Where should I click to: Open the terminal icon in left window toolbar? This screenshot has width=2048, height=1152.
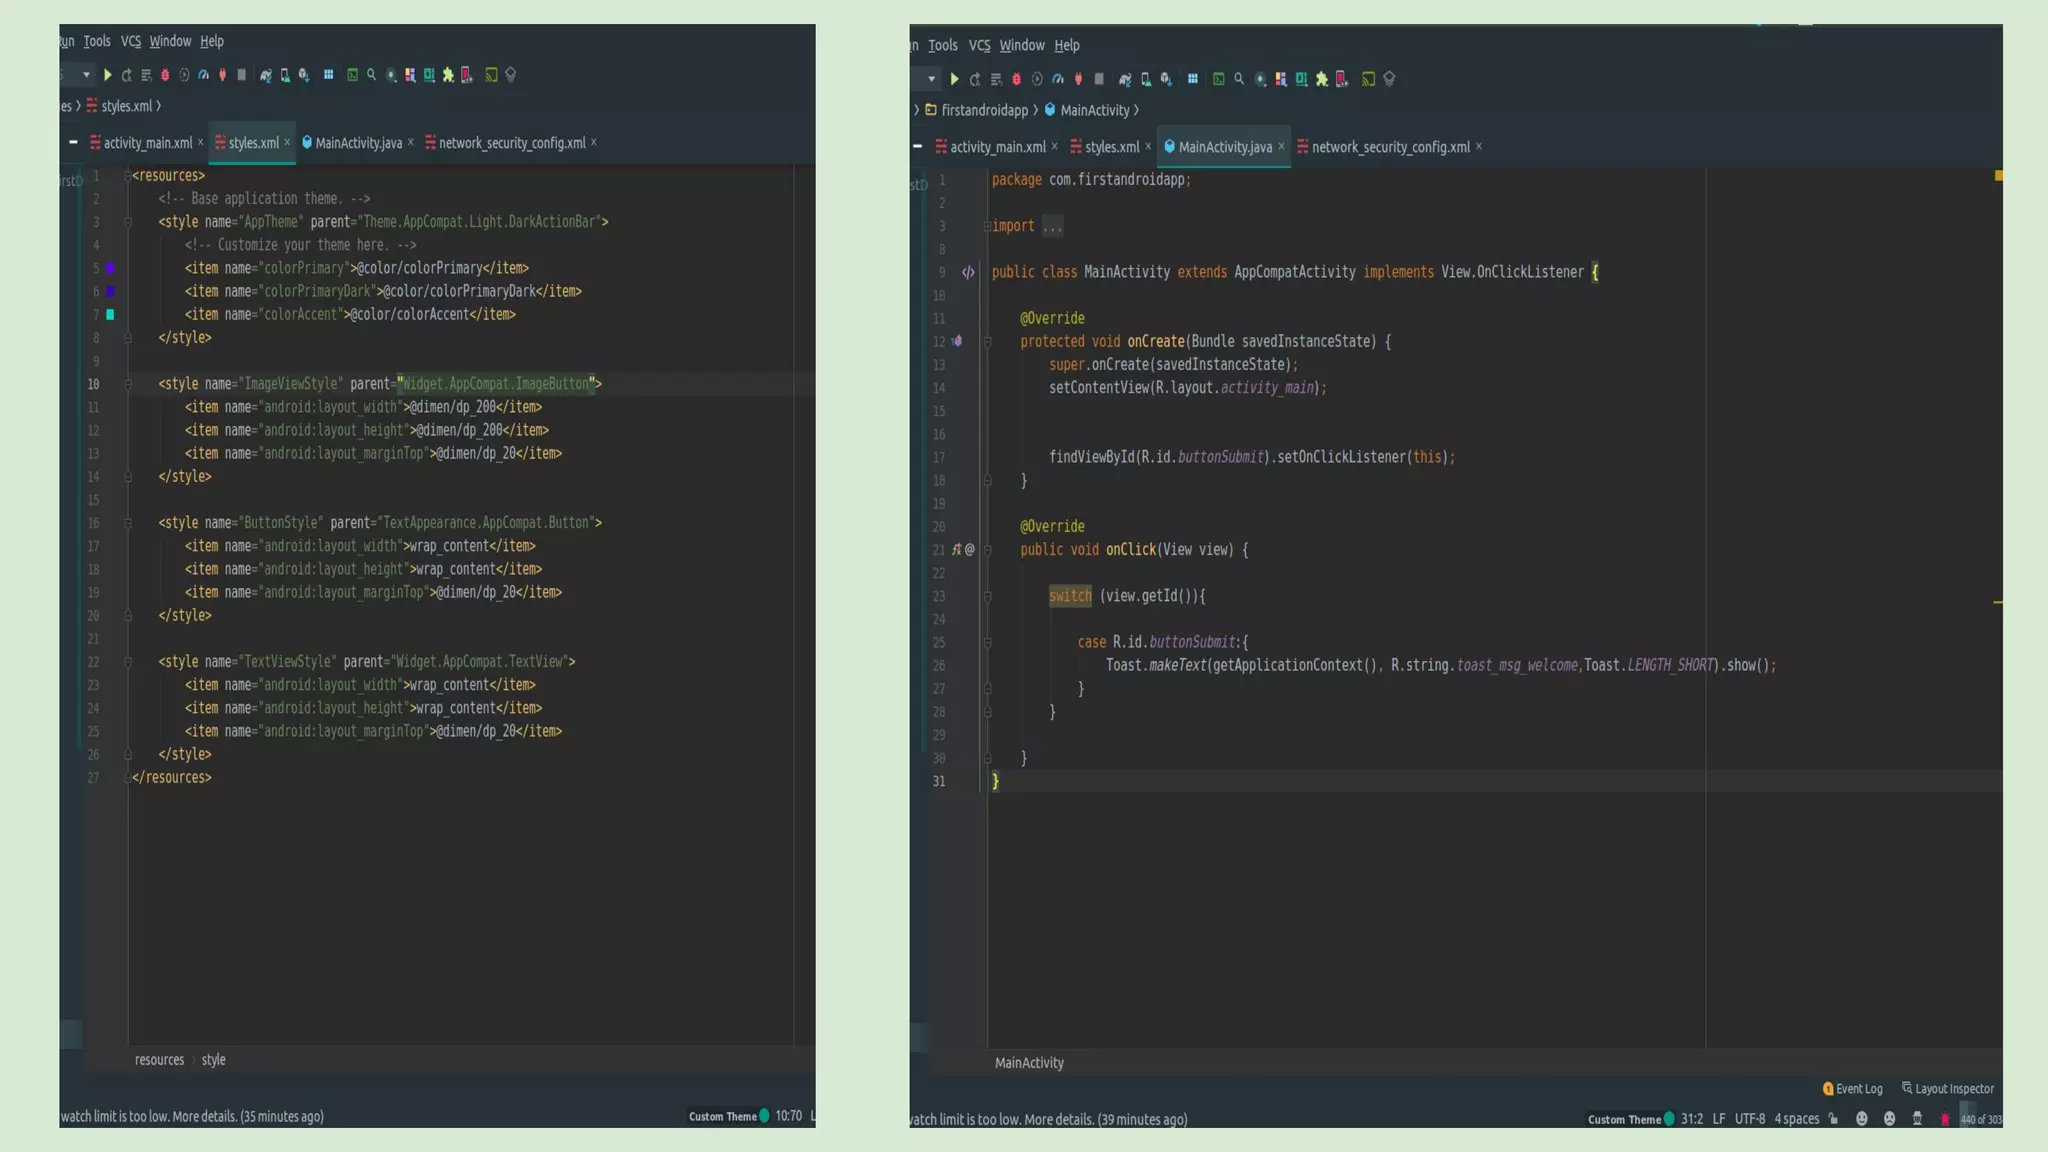352,75
